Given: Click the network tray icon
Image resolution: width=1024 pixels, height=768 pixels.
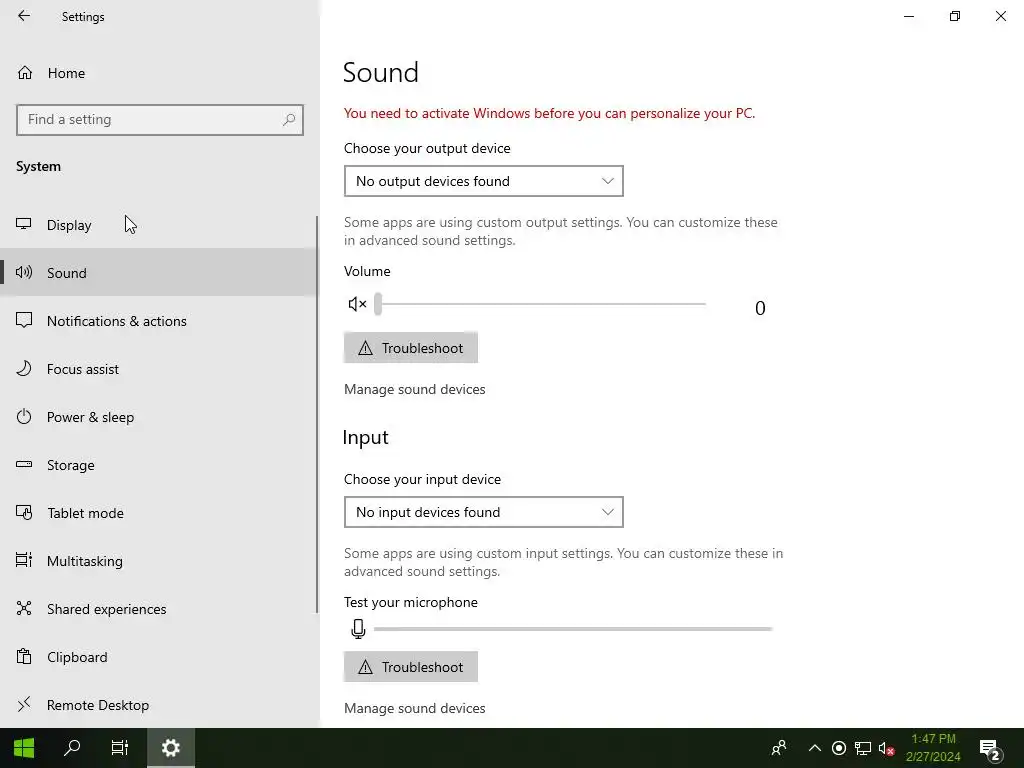Looking at the screenshot, I should [863, 748].
